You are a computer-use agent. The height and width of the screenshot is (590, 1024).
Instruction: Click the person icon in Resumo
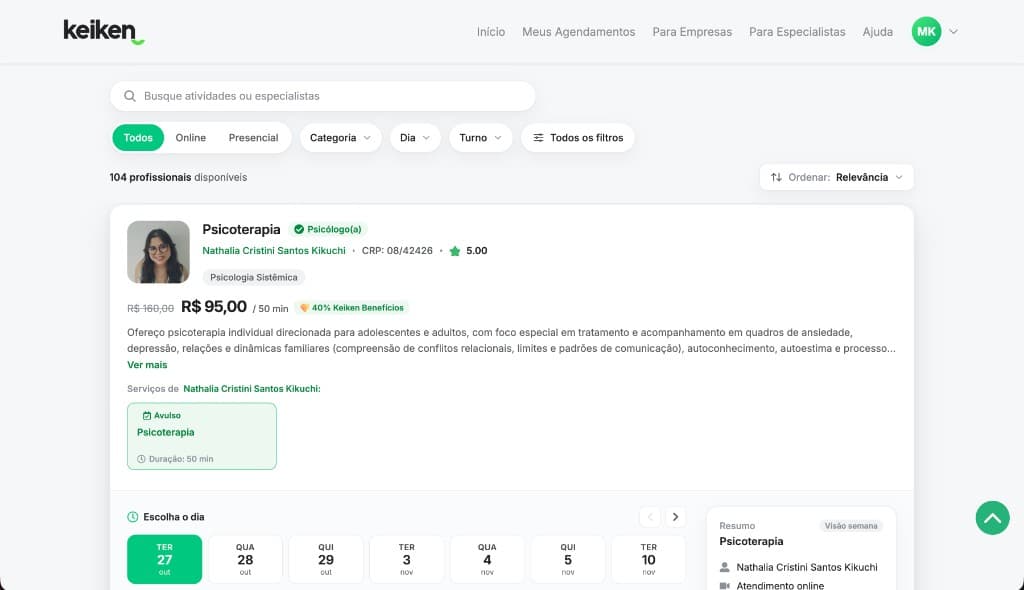[724, 567]
